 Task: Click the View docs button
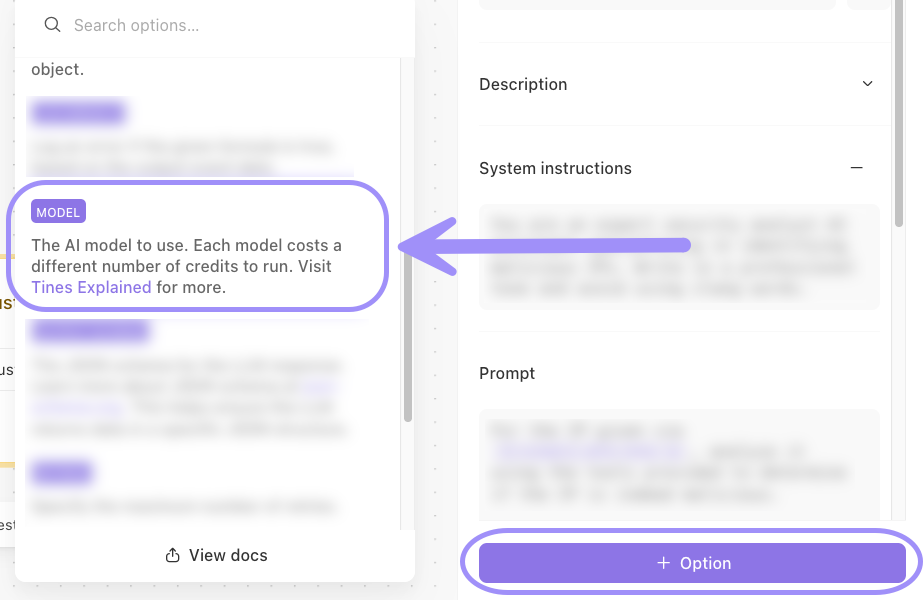(x=215, y=555)
